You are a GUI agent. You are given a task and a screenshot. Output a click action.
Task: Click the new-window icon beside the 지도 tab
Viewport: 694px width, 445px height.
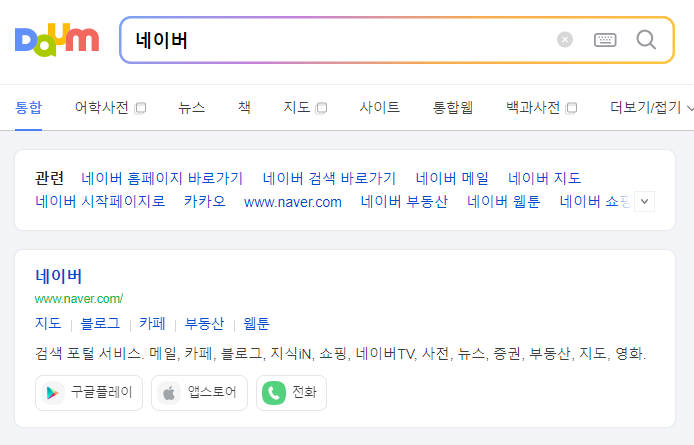(x=321, y=108)
